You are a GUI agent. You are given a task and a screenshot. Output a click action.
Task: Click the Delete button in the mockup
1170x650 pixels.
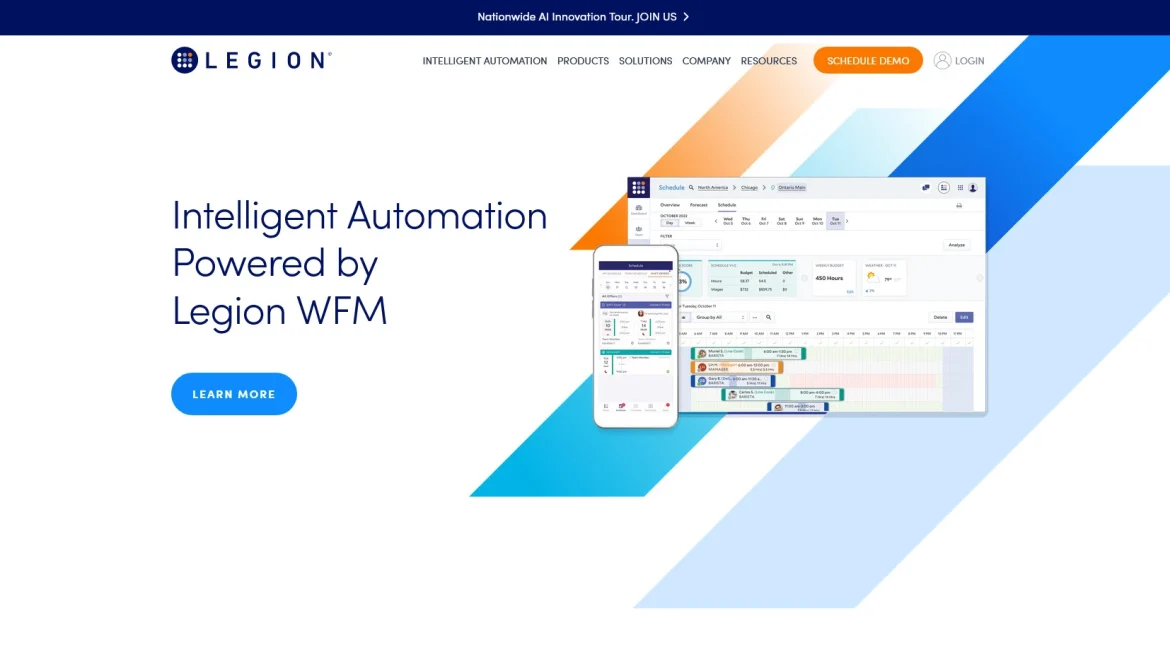pyautogui.click(x=940, y=318)
